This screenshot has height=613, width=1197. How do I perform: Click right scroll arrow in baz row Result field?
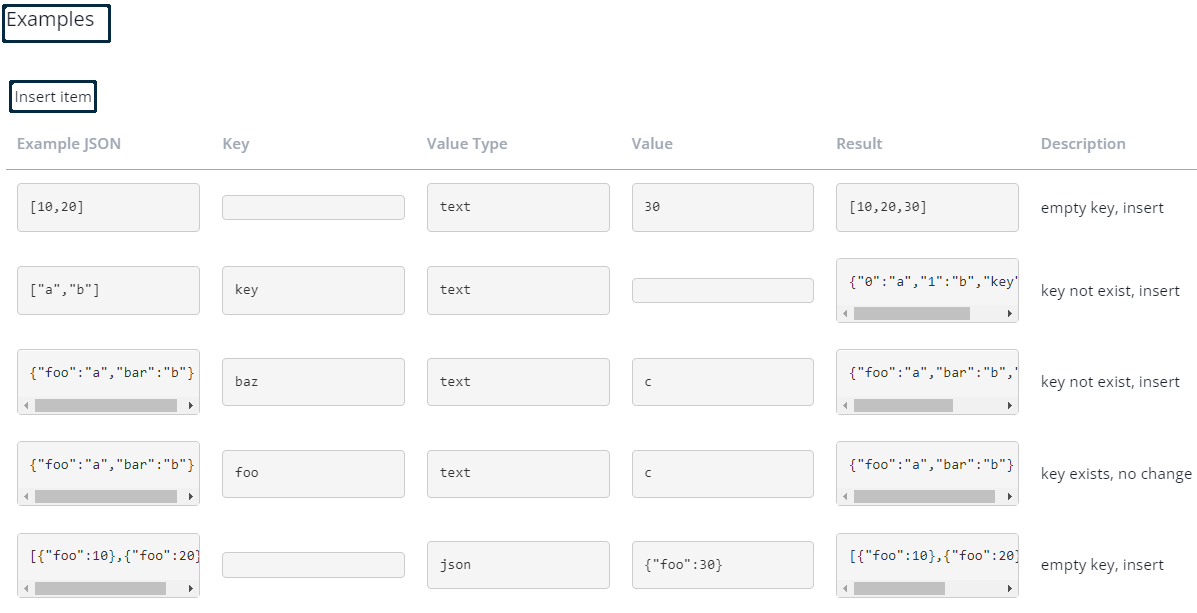click(x=1010, y=405)
